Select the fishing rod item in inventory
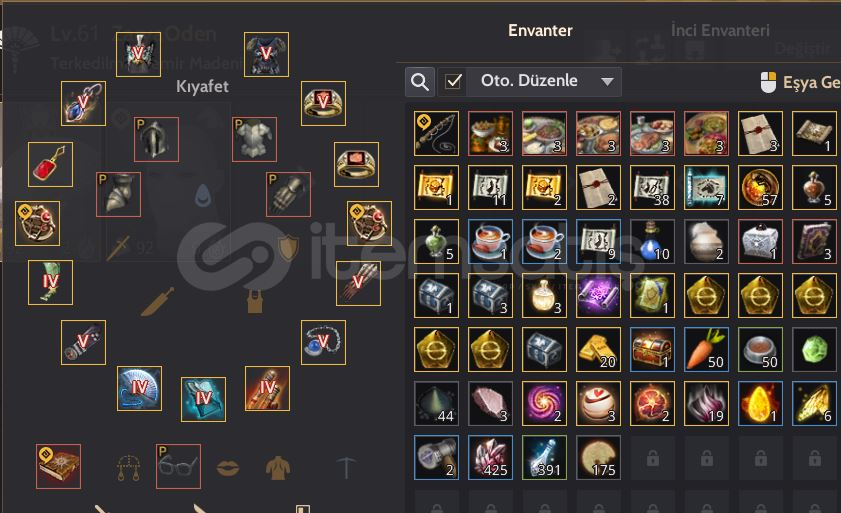This screenshot has width=841, height=513. tap(436, 134)
